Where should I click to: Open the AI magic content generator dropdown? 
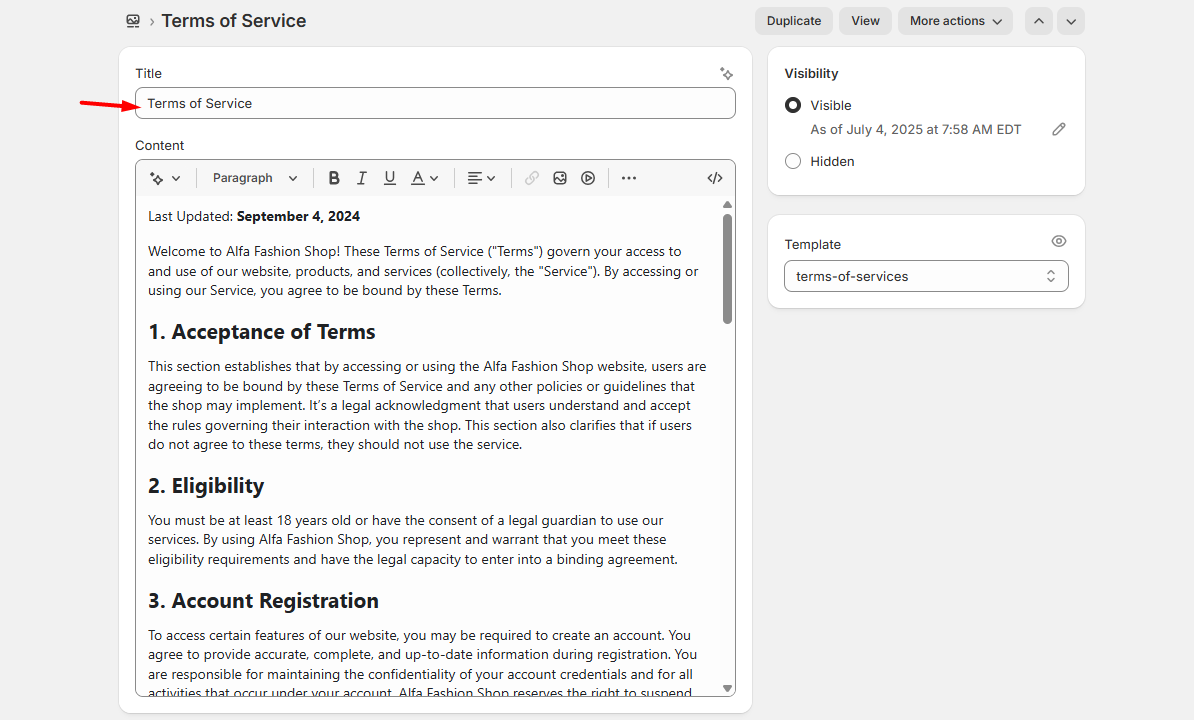pyautogui.click(x=165, y=178)
